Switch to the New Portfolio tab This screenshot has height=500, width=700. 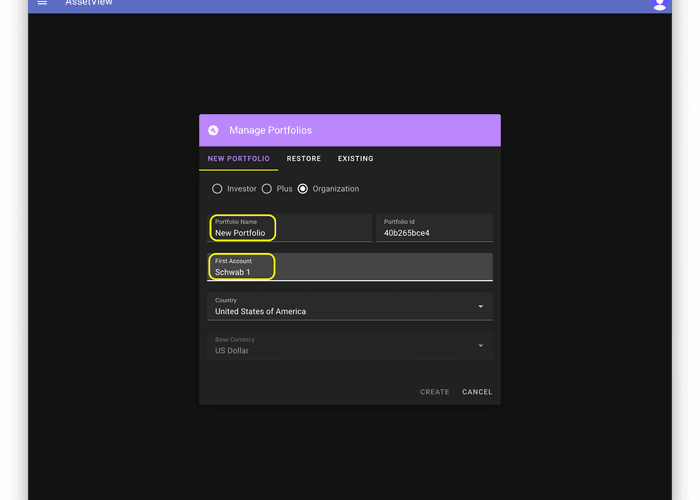tap(238, 159)
